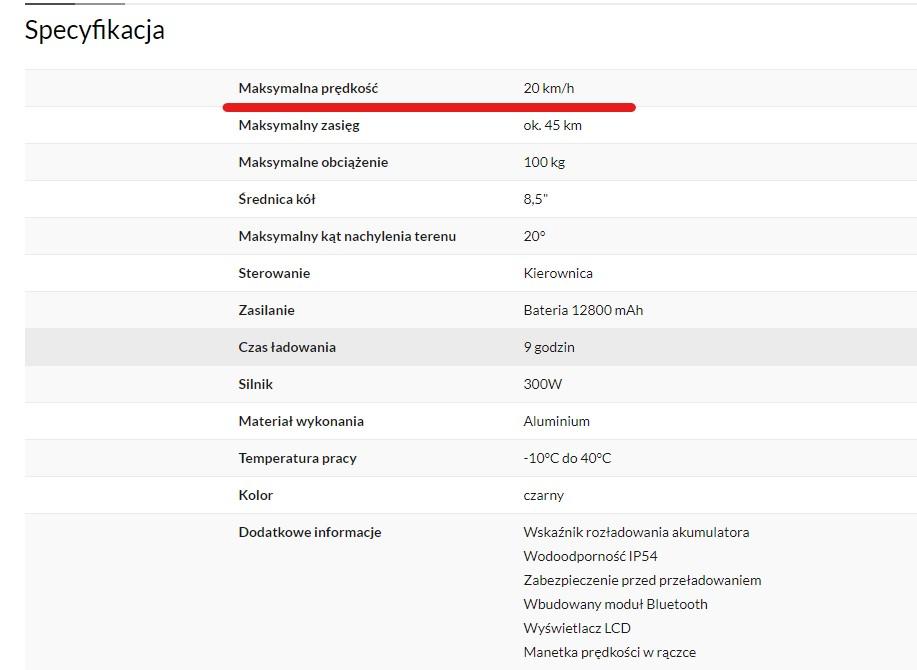Click the highlighted Czas ładowania row label
Image resolution: width=917 pixels, height=670 pixels.
287,347
